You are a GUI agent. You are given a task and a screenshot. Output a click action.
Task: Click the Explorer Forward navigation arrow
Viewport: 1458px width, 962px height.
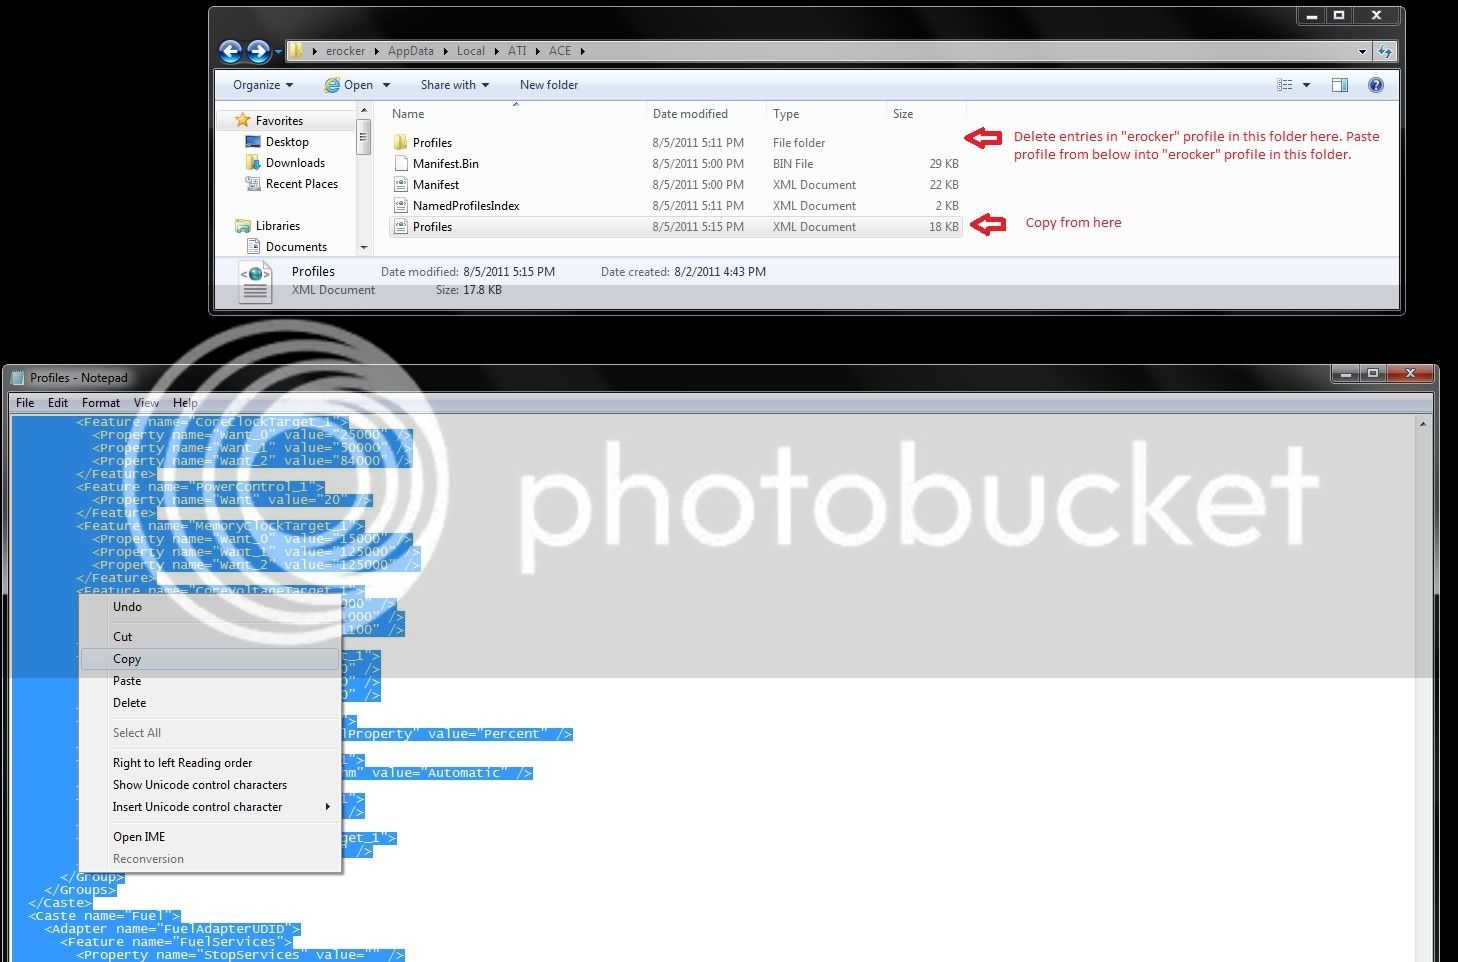click(x=258, y=51)
